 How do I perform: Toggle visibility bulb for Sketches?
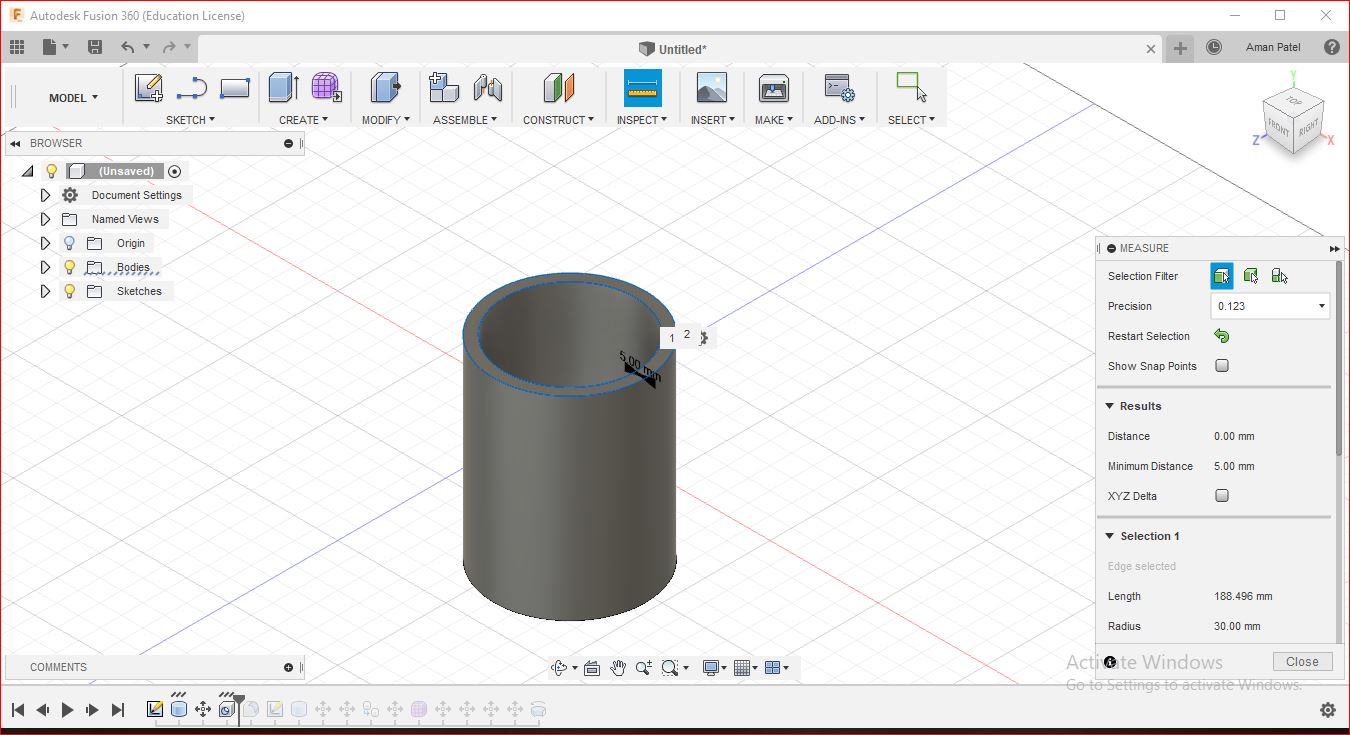[x=69, y=291]
